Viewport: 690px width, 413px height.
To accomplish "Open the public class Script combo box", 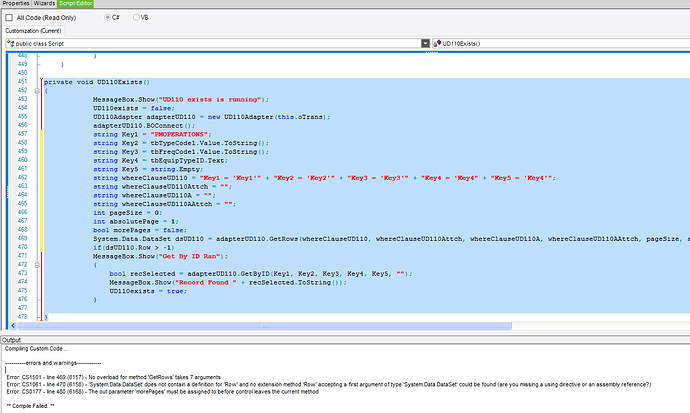I will point(217,43).
